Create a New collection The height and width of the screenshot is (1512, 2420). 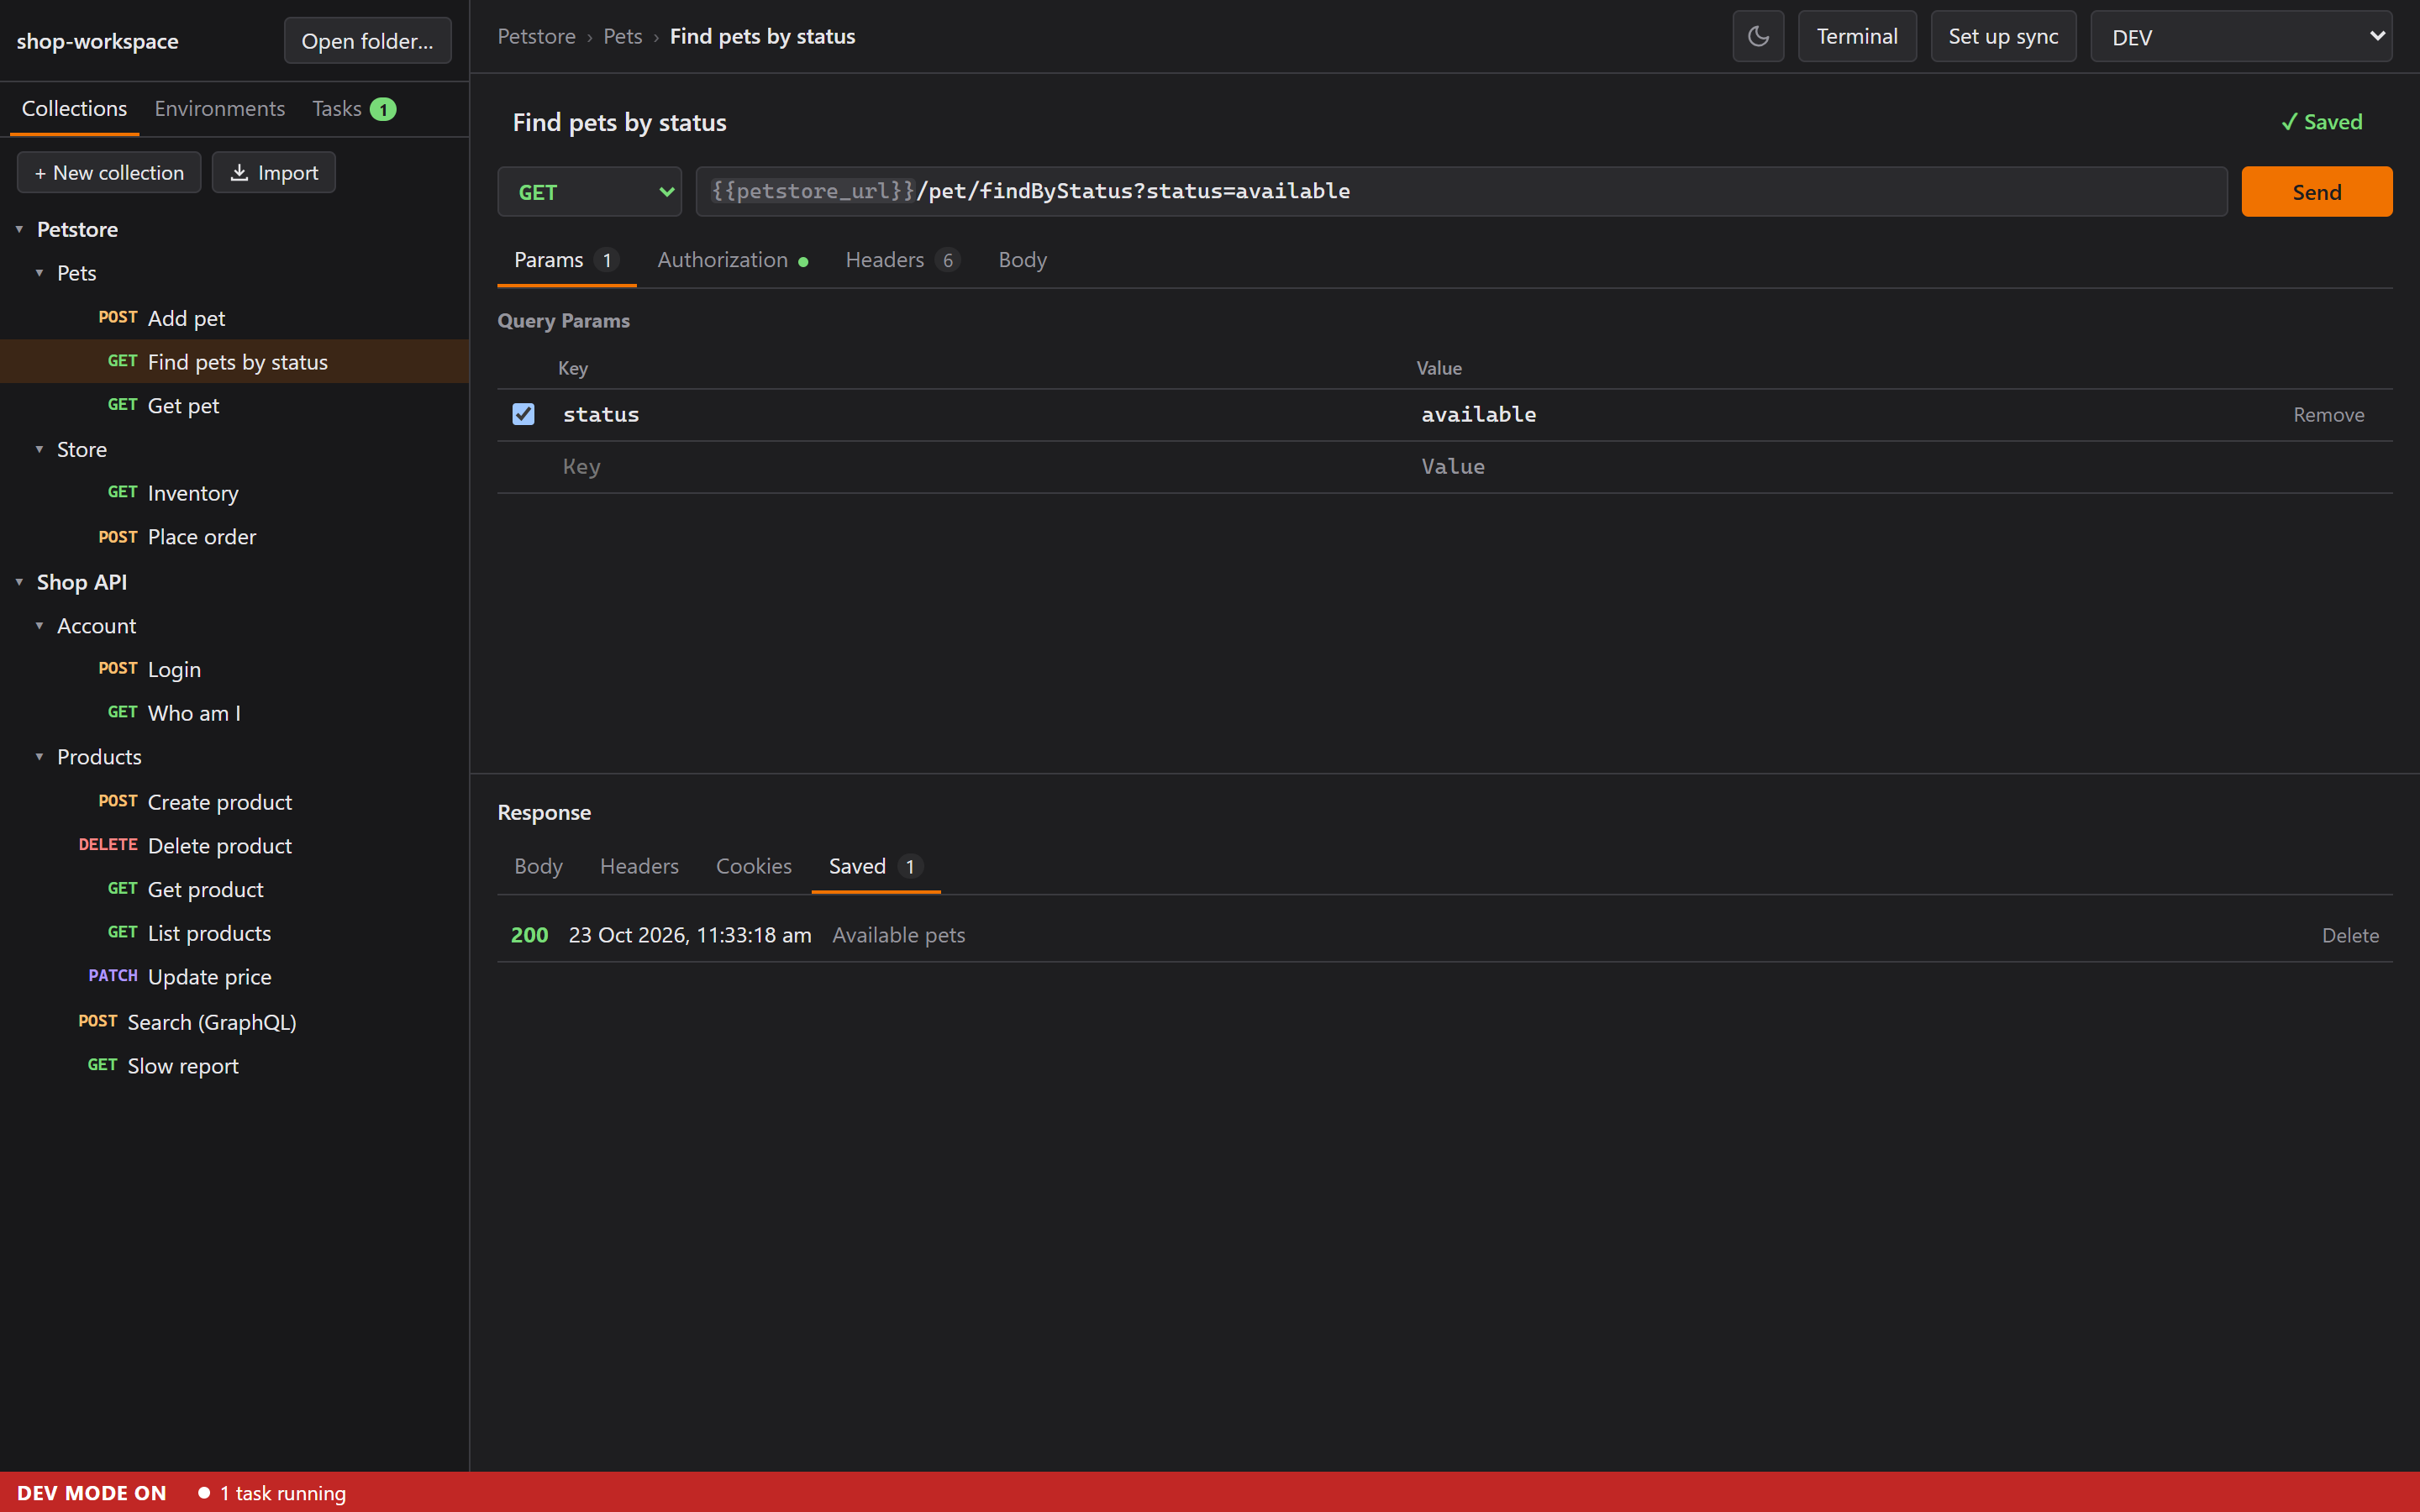point(109,172)
